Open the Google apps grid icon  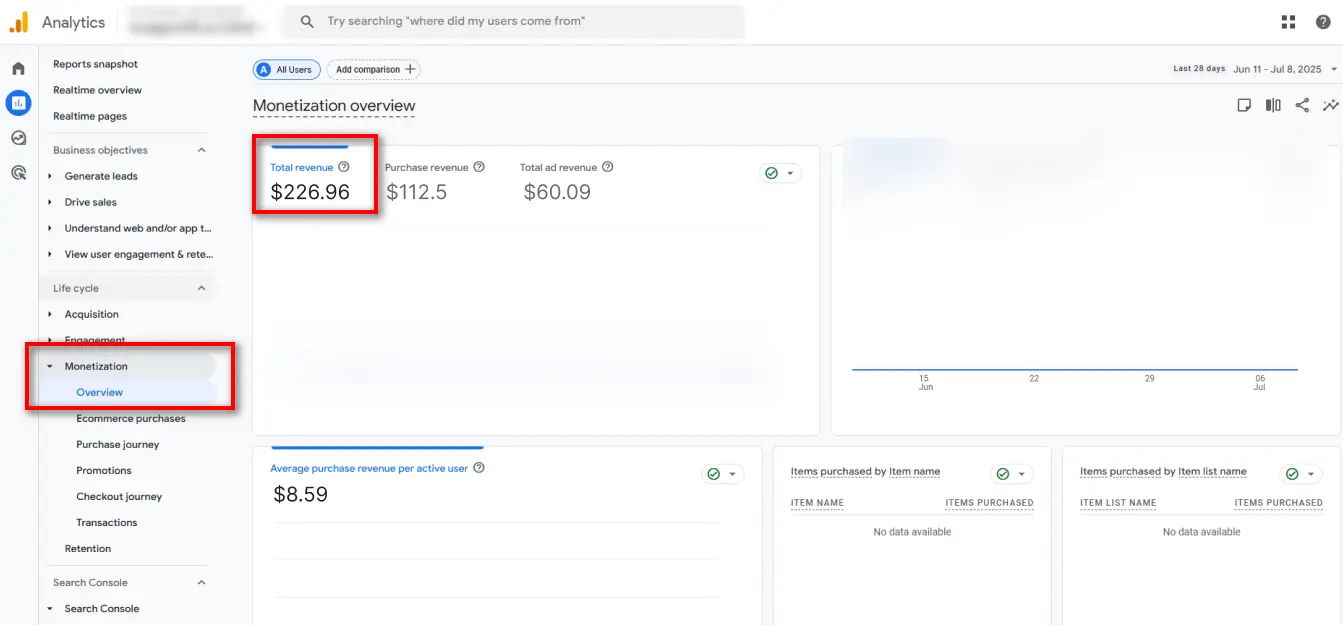1288,22
